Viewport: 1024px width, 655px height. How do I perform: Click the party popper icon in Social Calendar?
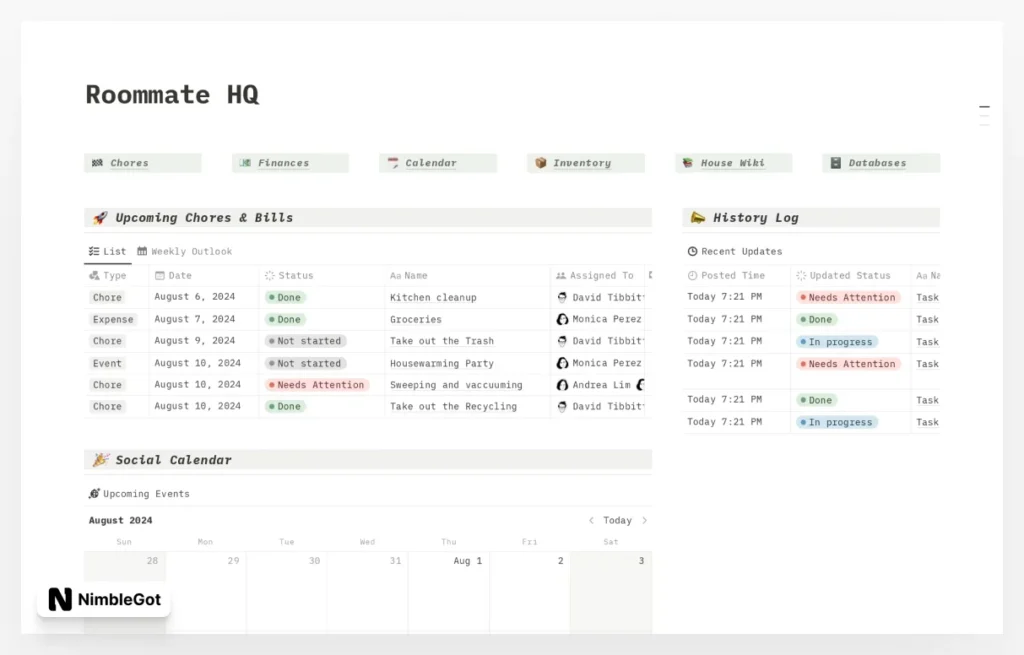100,460
